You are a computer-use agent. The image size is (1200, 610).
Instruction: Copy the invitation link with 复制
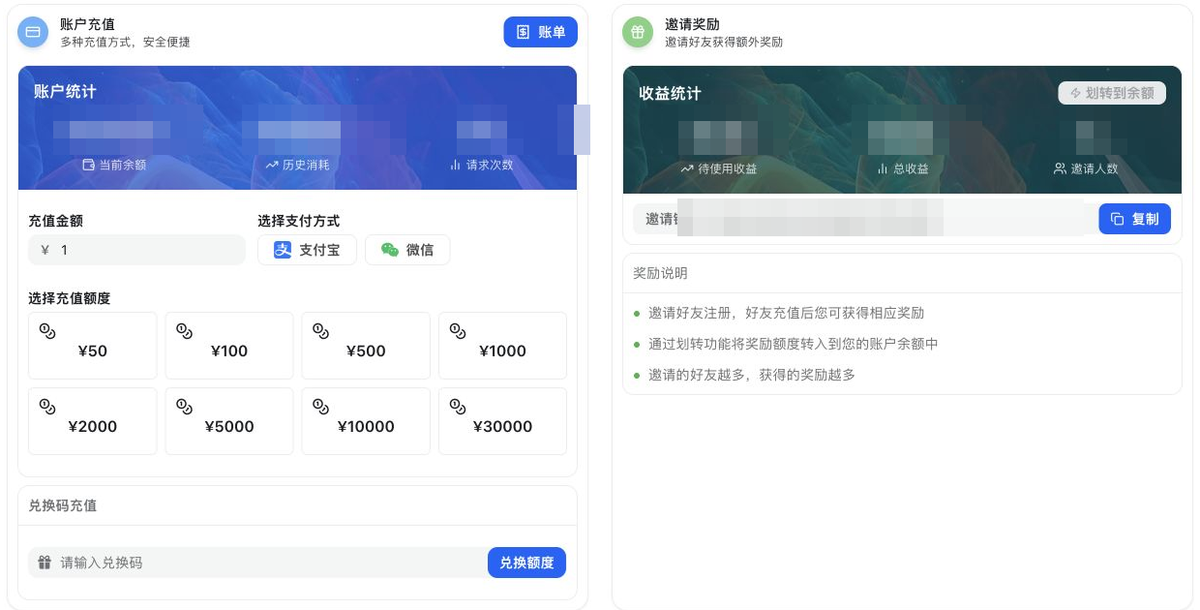tap(1134, 219)
